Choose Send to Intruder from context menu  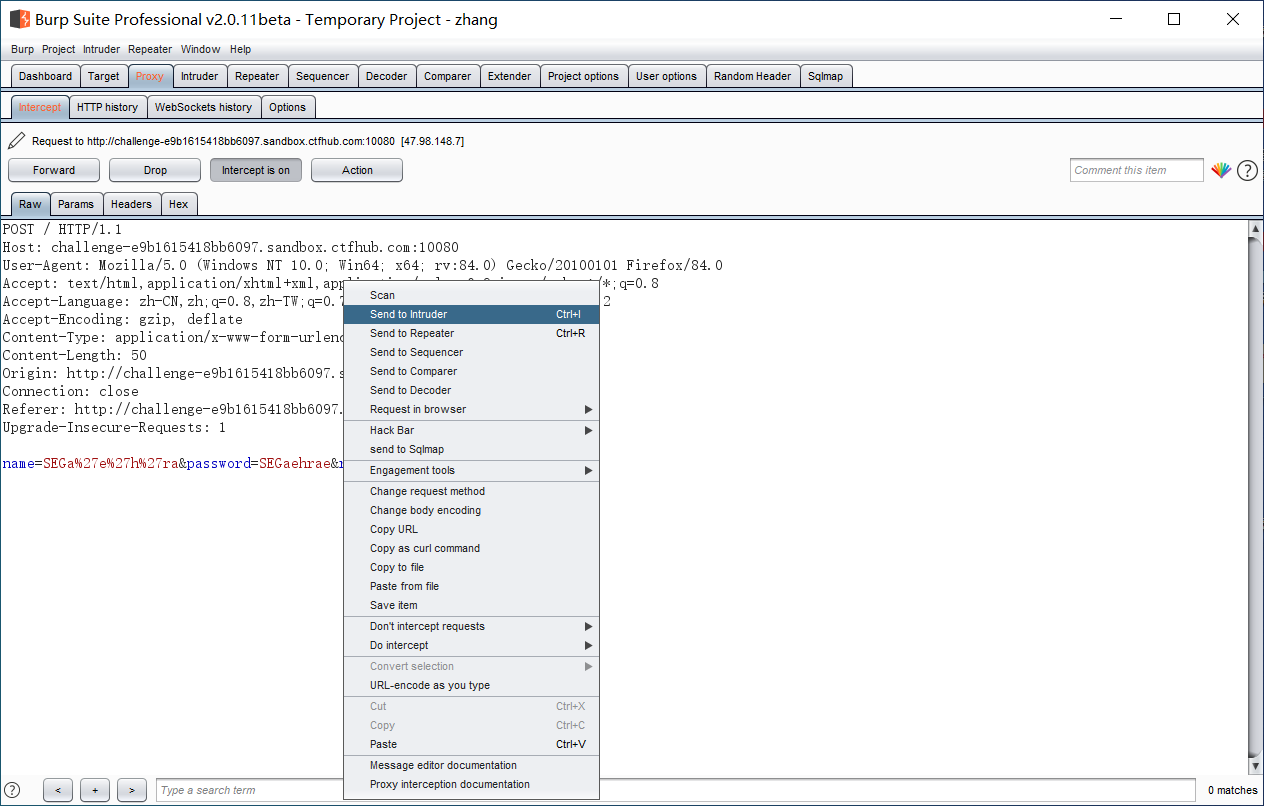point(471,314)
